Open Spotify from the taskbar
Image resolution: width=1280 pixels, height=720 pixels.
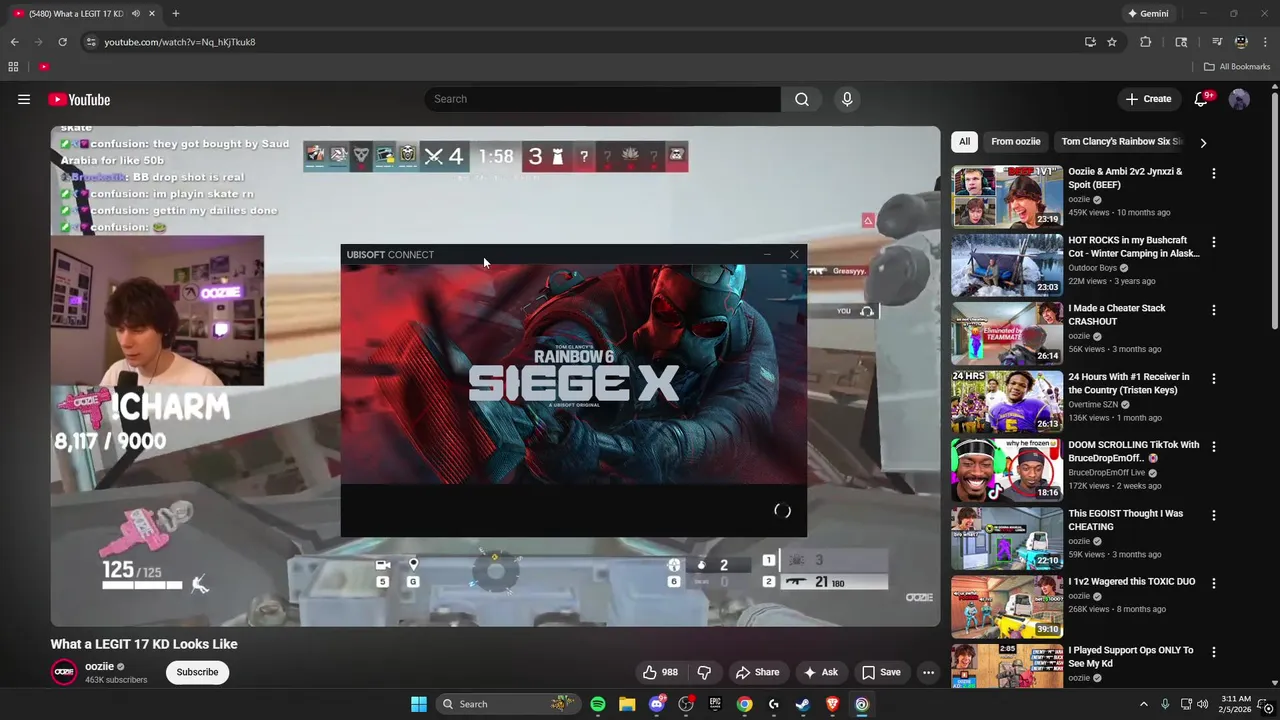(x=597, y=704)
